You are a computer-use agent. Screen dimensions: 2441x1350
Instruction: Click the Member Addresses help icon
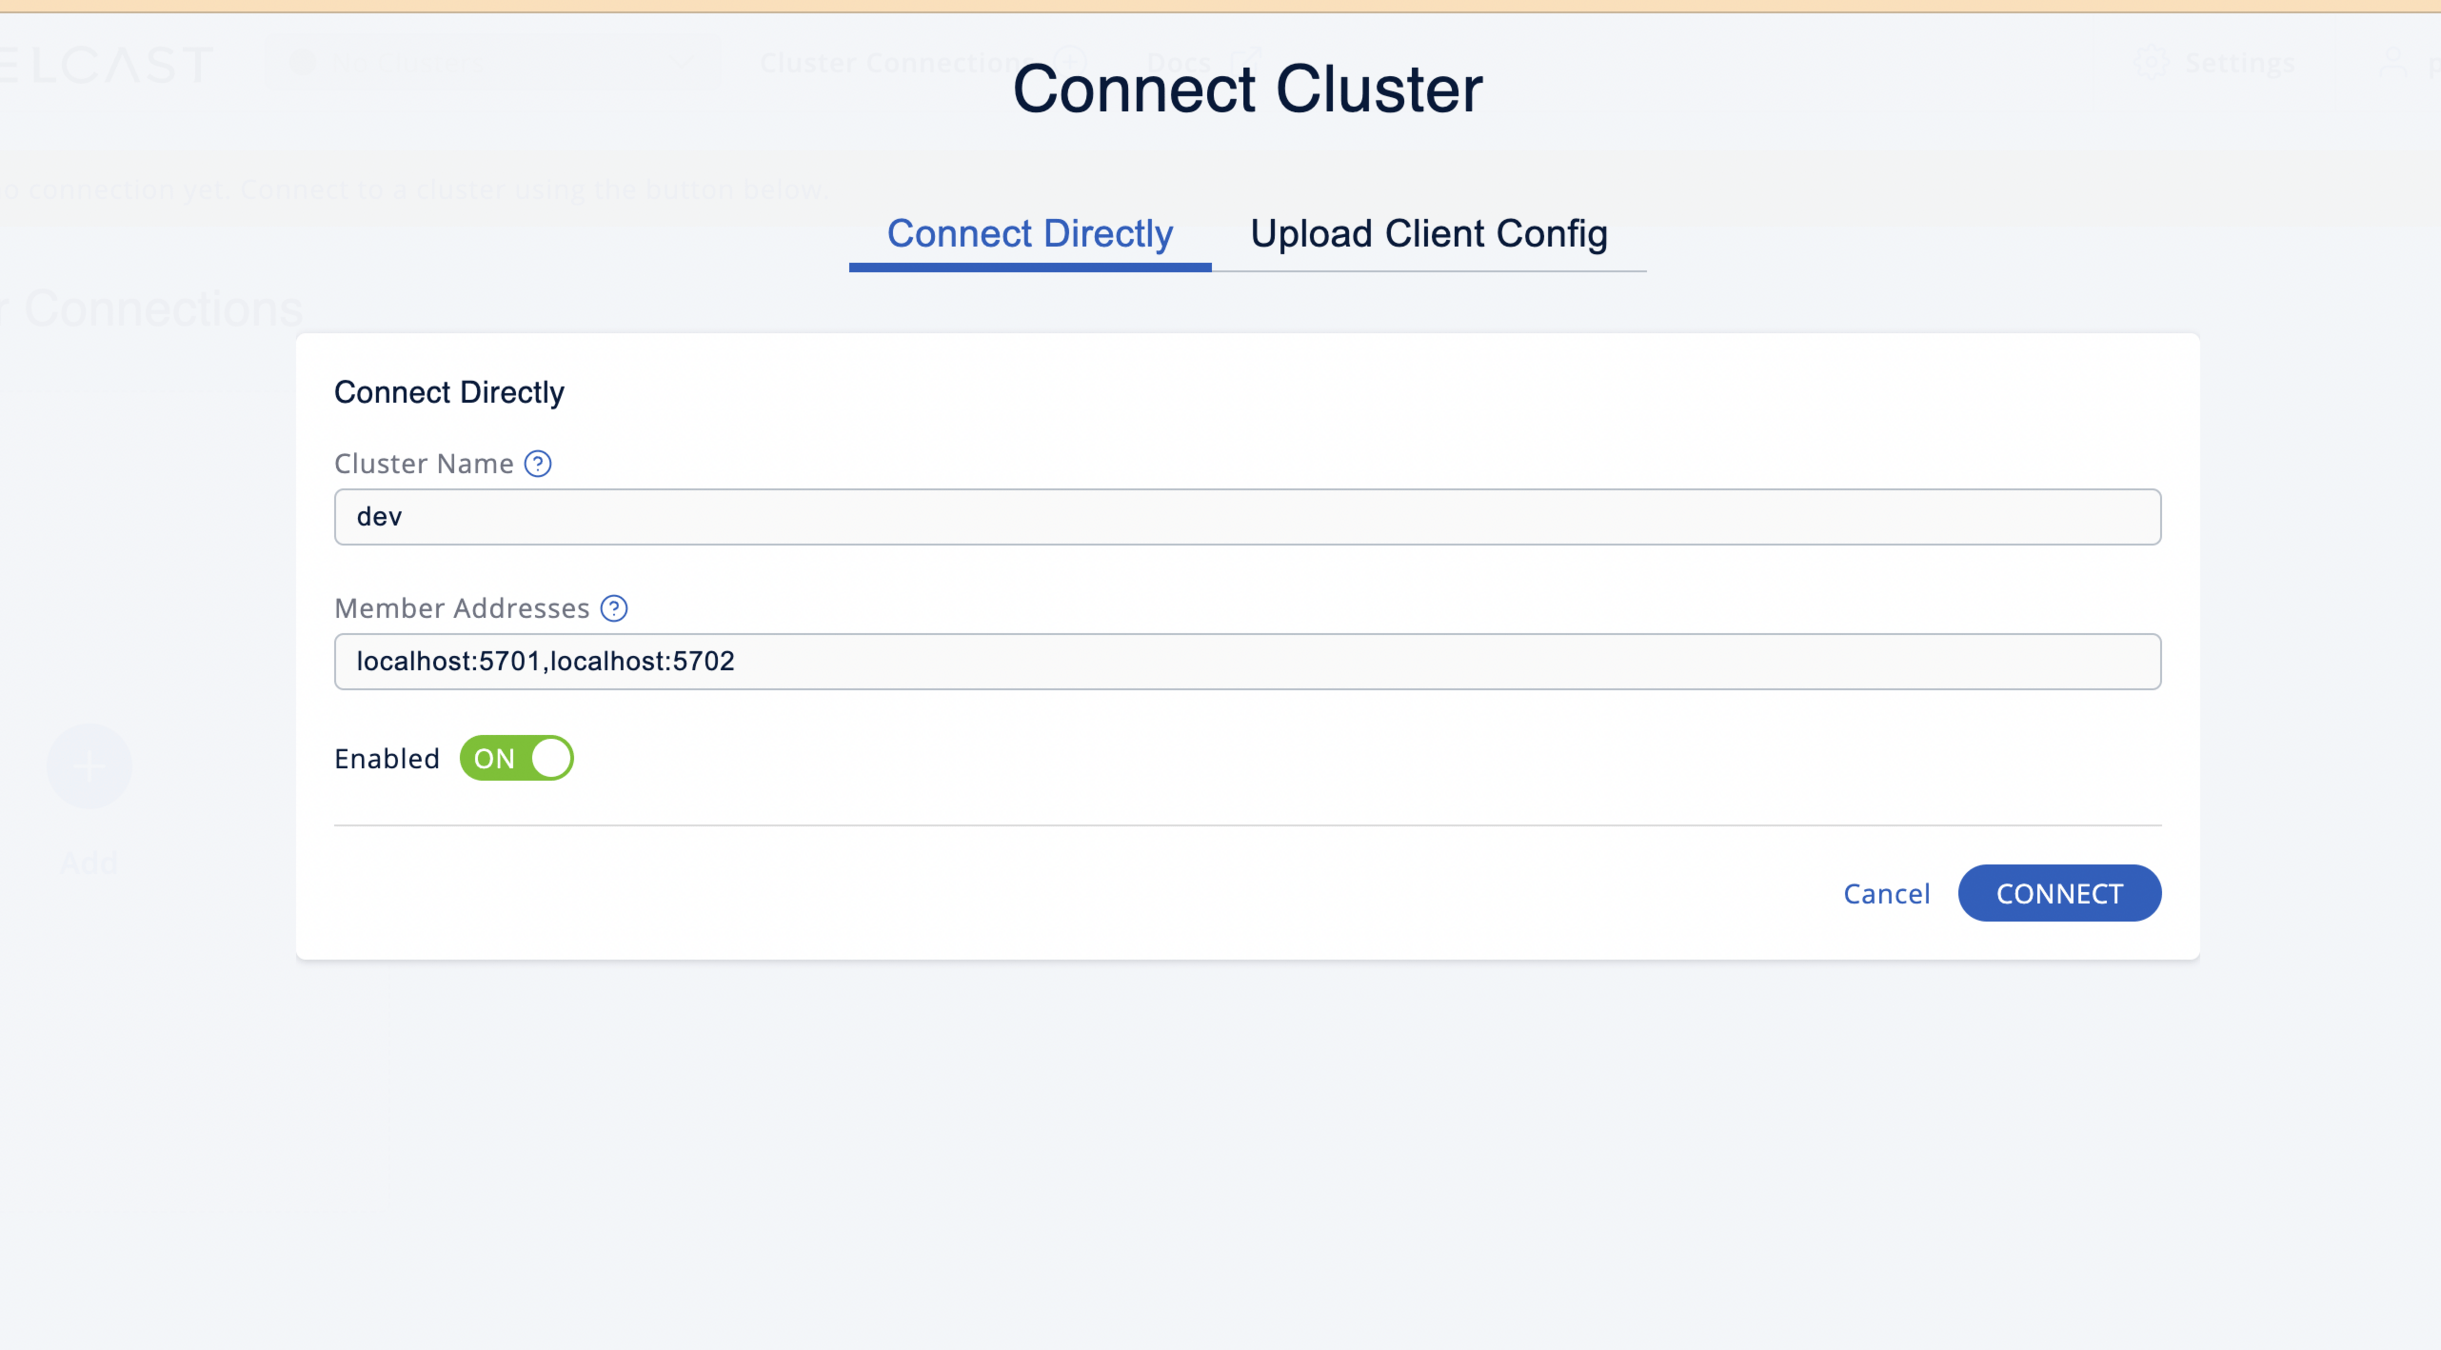(x=614, y=608)
